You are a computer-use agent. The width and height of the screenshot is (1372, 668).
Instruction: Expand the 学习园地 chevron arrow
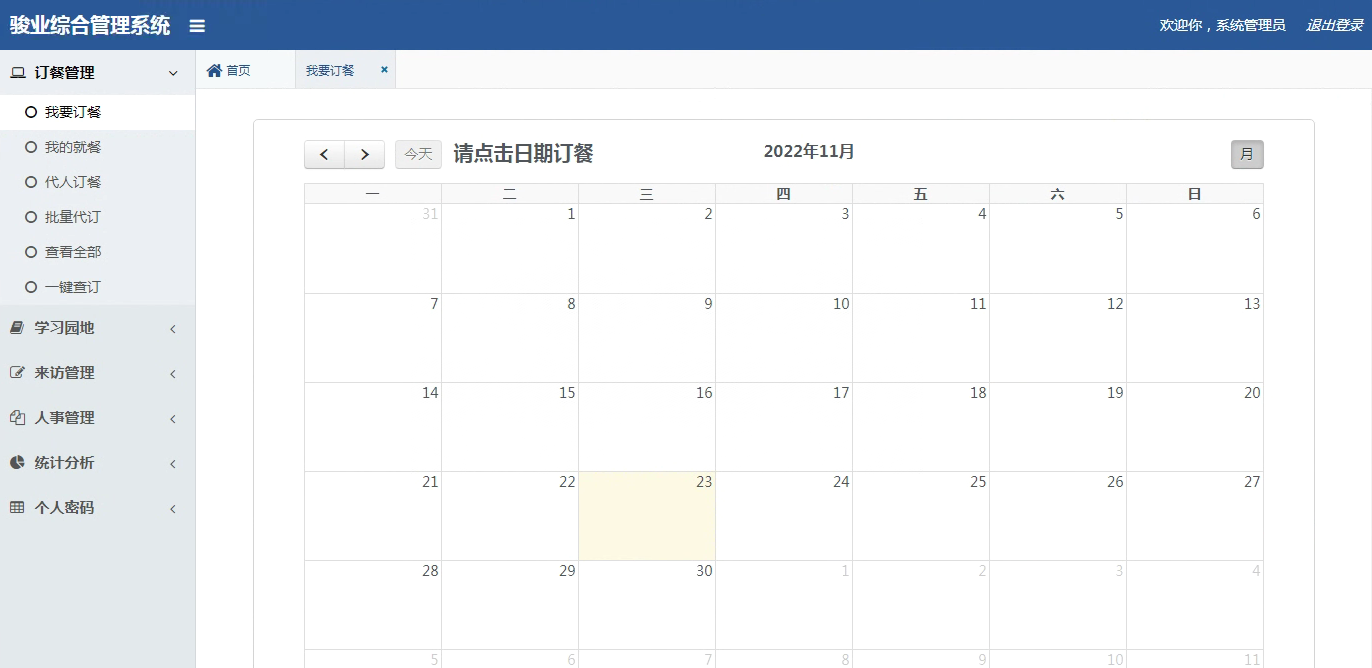coord(173,329)
